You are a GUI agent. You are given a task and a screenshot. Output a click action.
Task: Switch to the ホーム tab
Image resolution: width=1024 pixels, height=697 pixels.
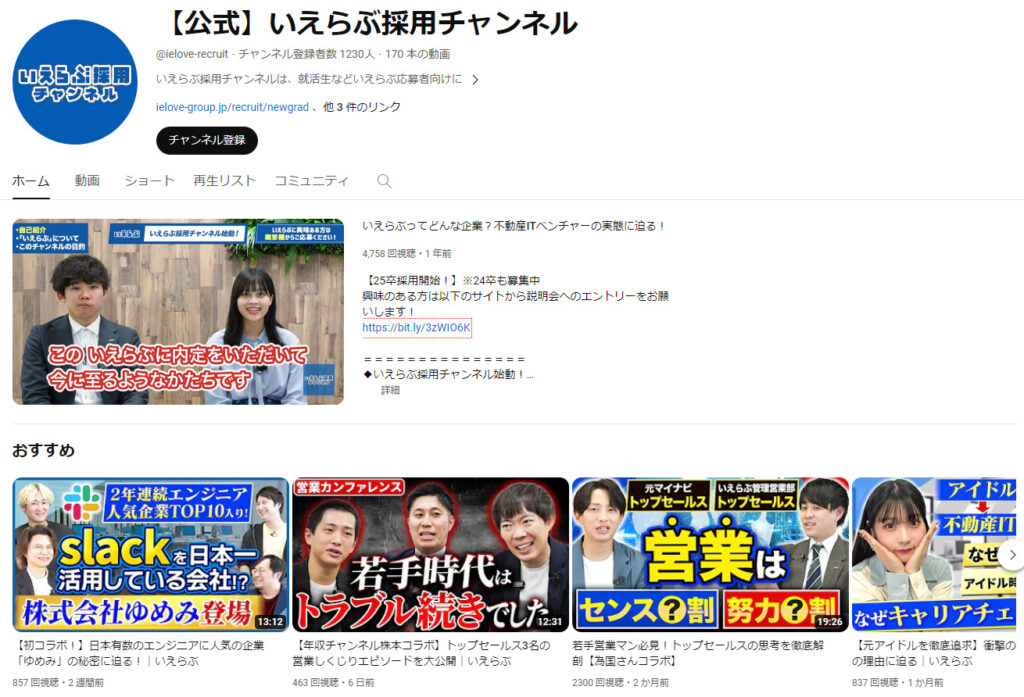coord(31,181)
